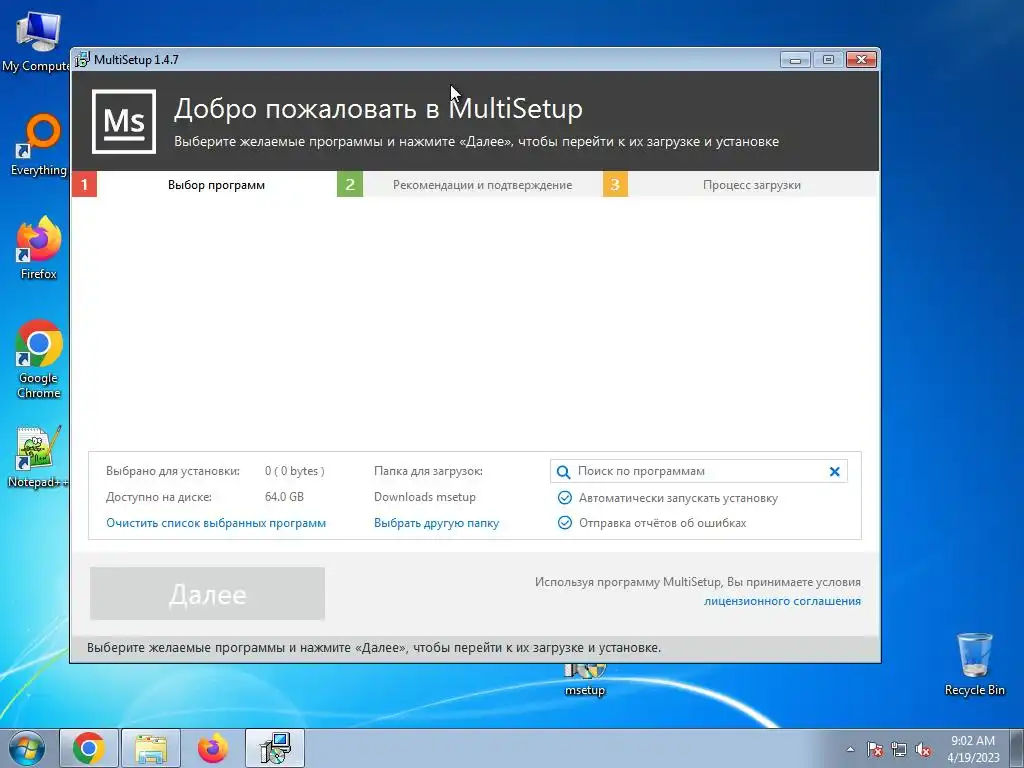
Task: Open the Выбор программ step tab
Action: (x=216, y=185)
